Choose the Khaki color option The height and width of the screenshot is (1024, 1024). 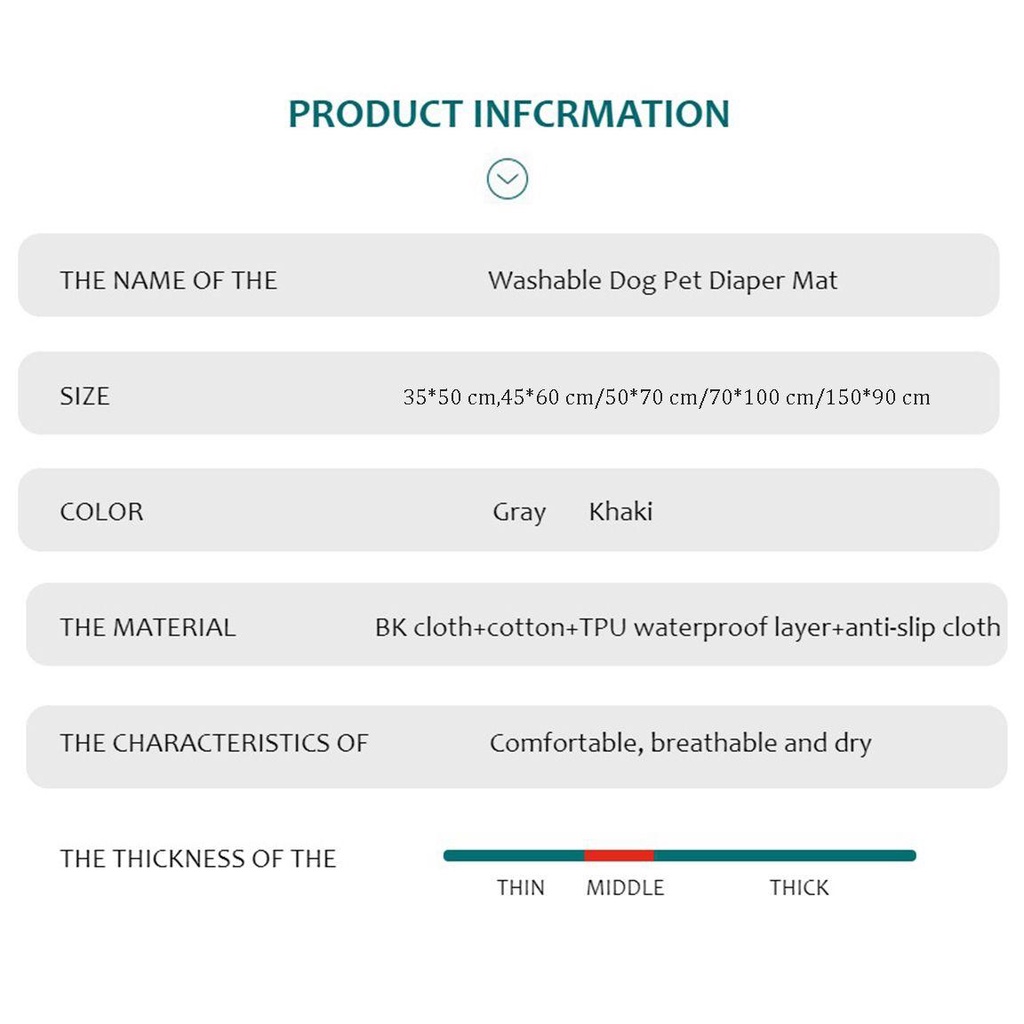(x=620, y=512)
